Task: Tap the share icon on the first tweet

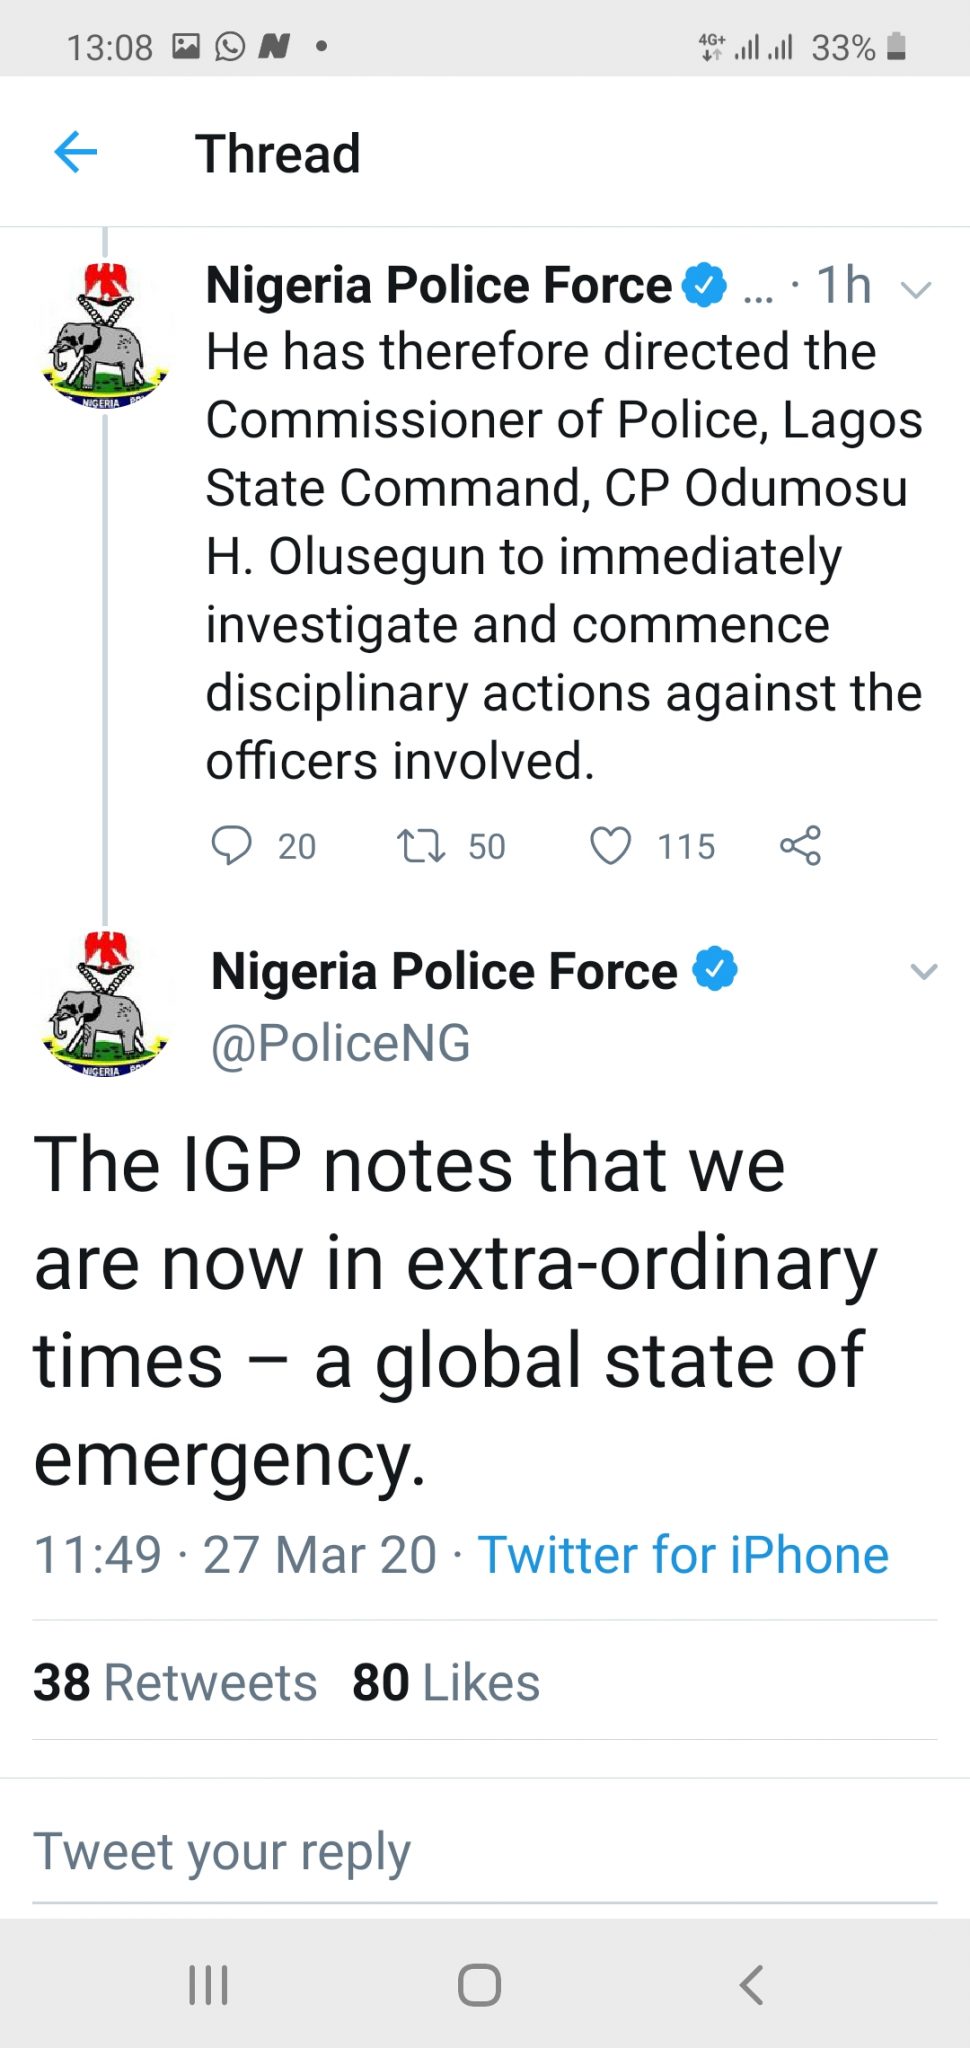Action: (800, 845)
